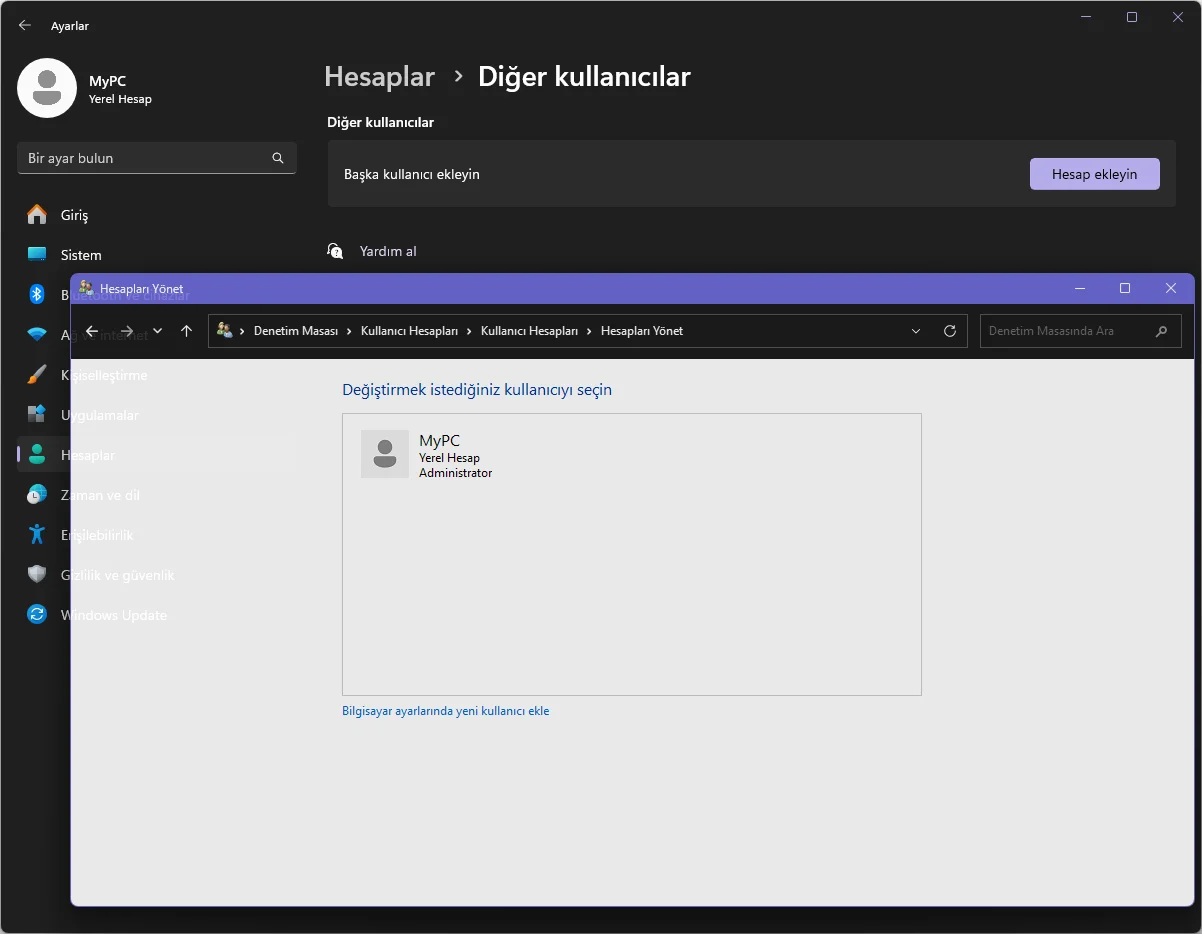Open Erişilebilirlik accessibility settings

coord(37,535)
